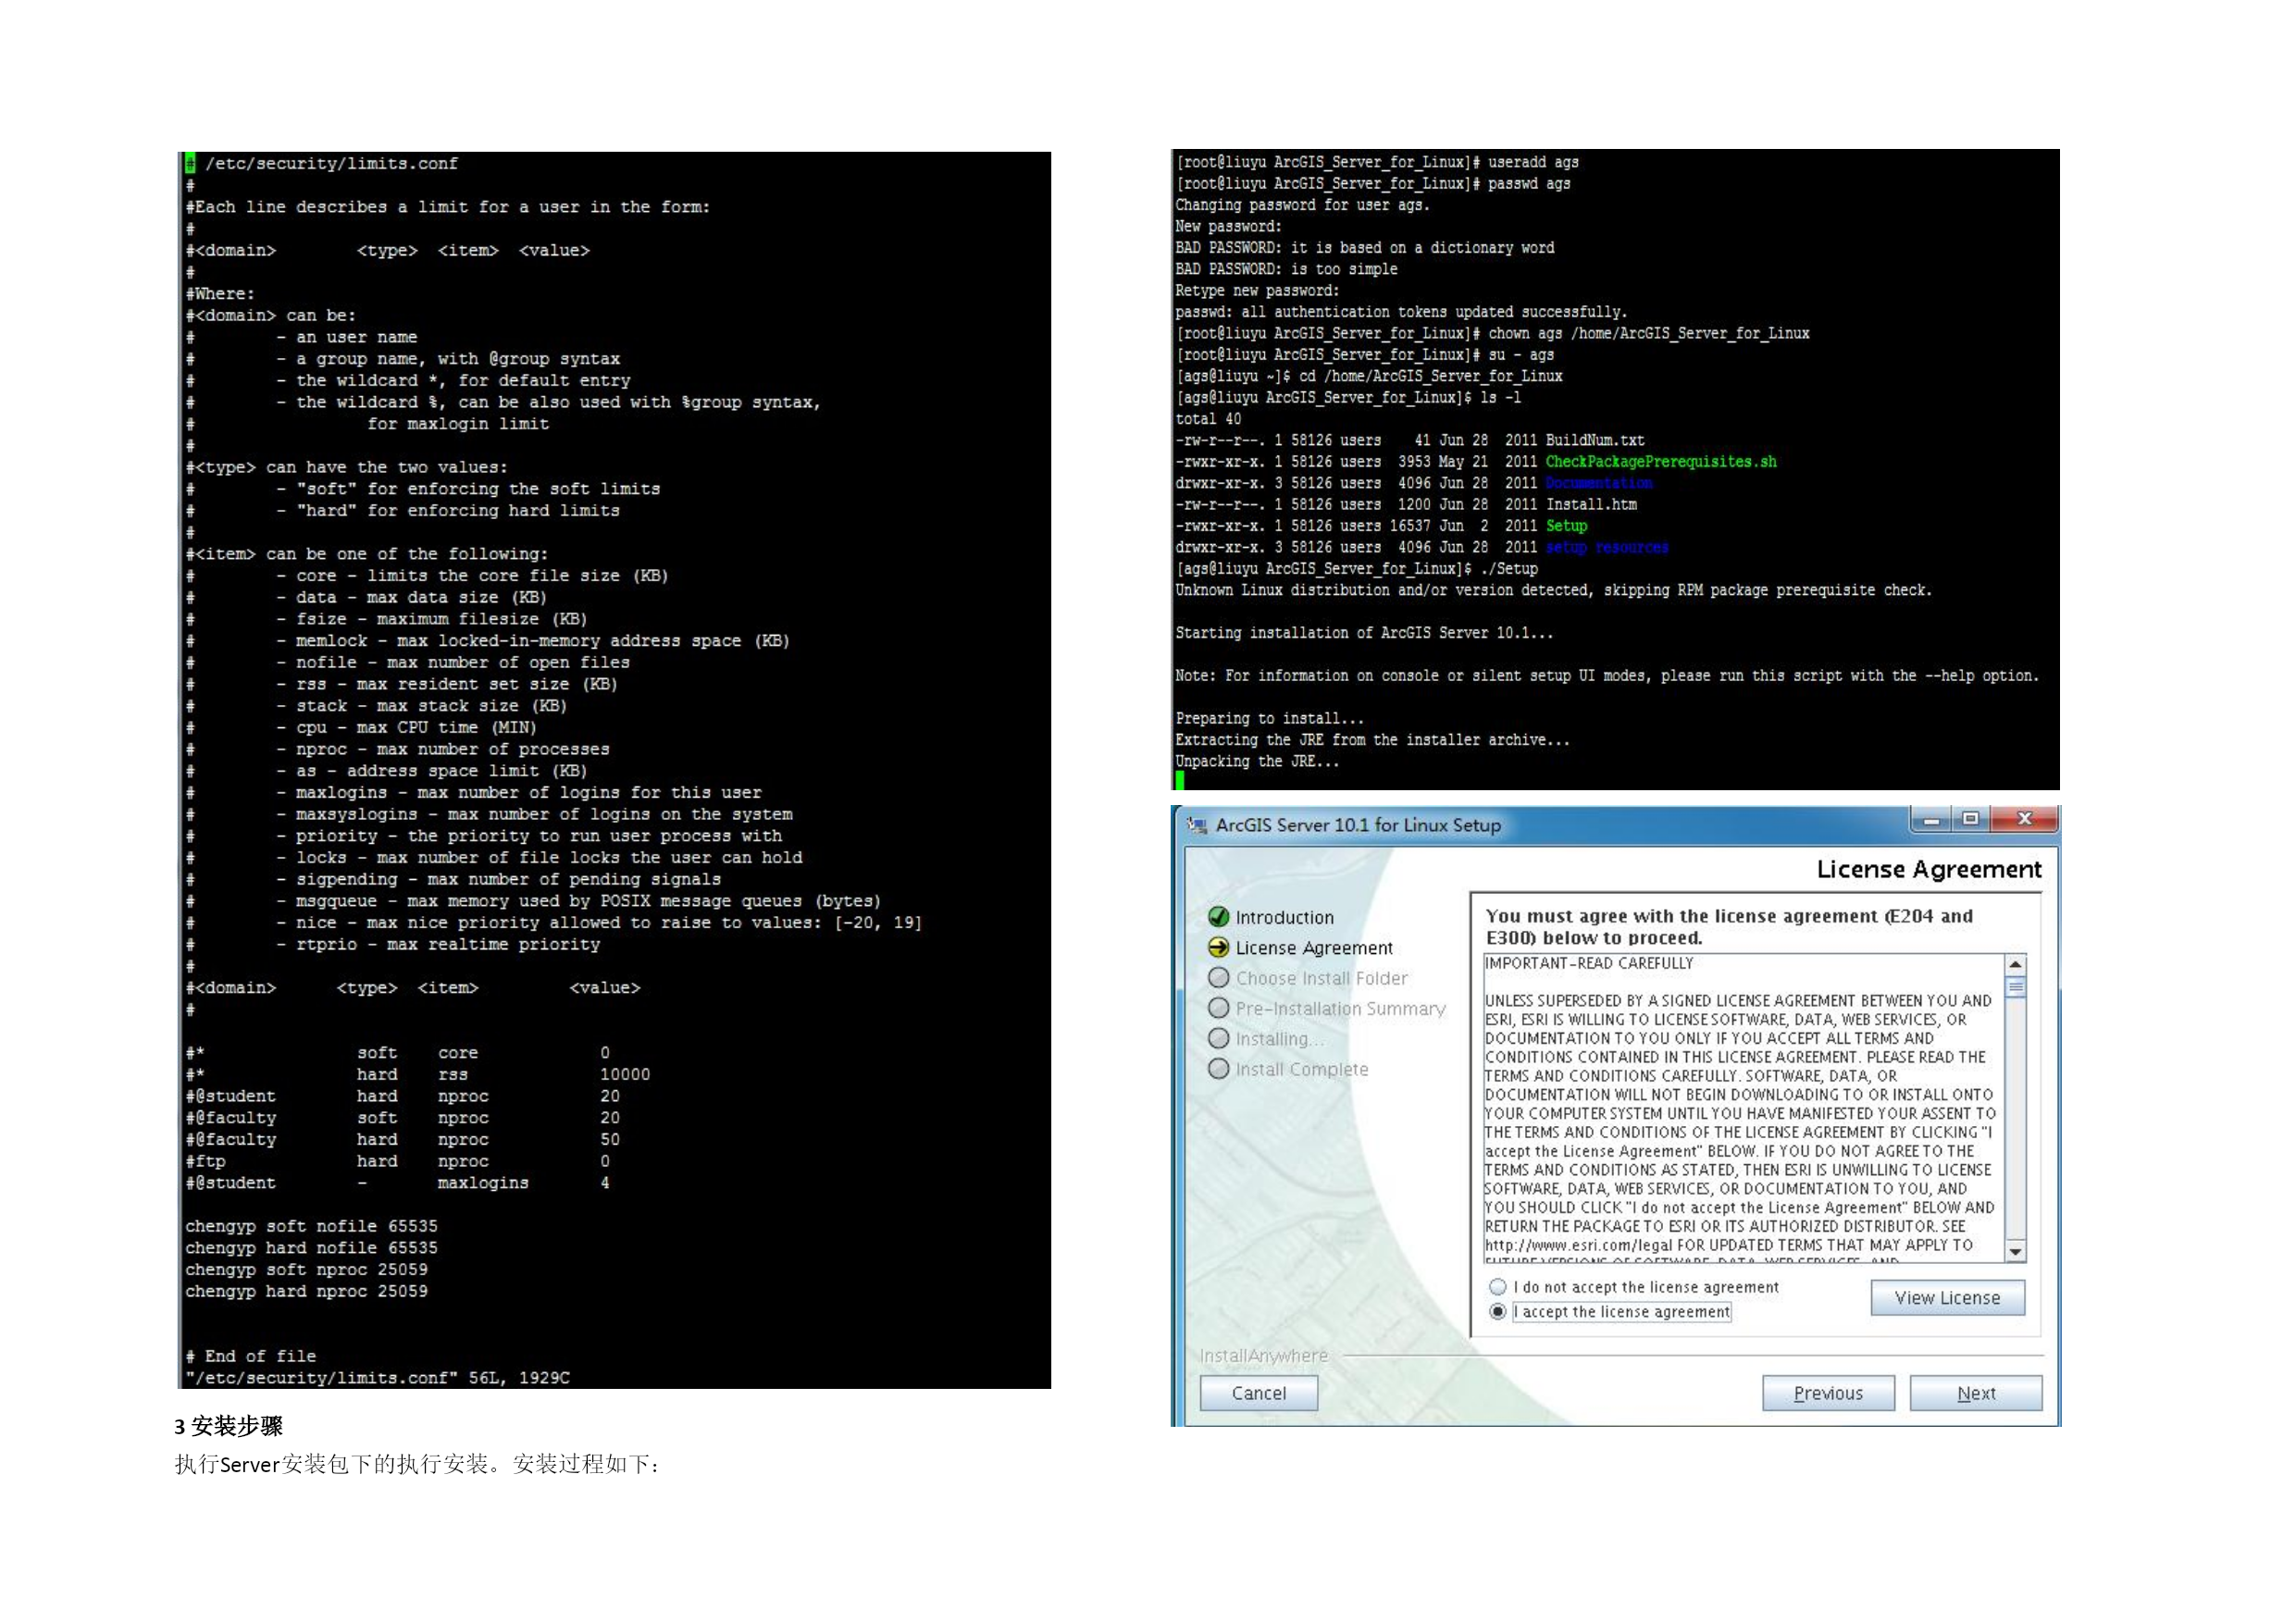Click the 'License Agreement' page heading
Screen dimensions: 2296x1623
(x=1928, y=870)
